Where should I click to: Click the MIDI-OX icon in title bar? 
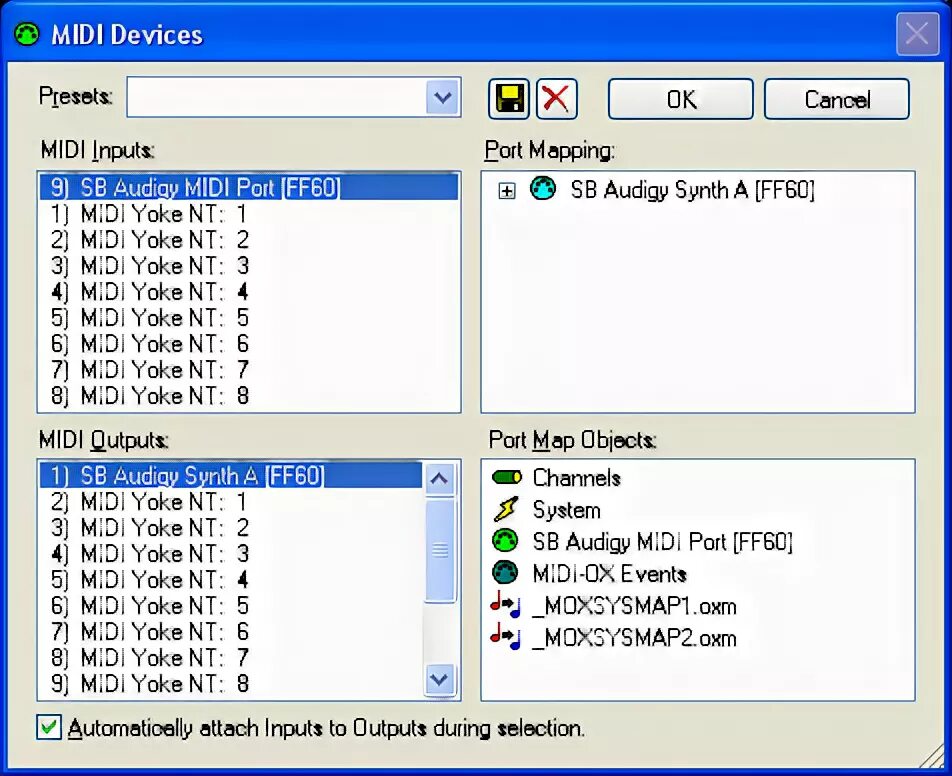(x=27, y=34)
